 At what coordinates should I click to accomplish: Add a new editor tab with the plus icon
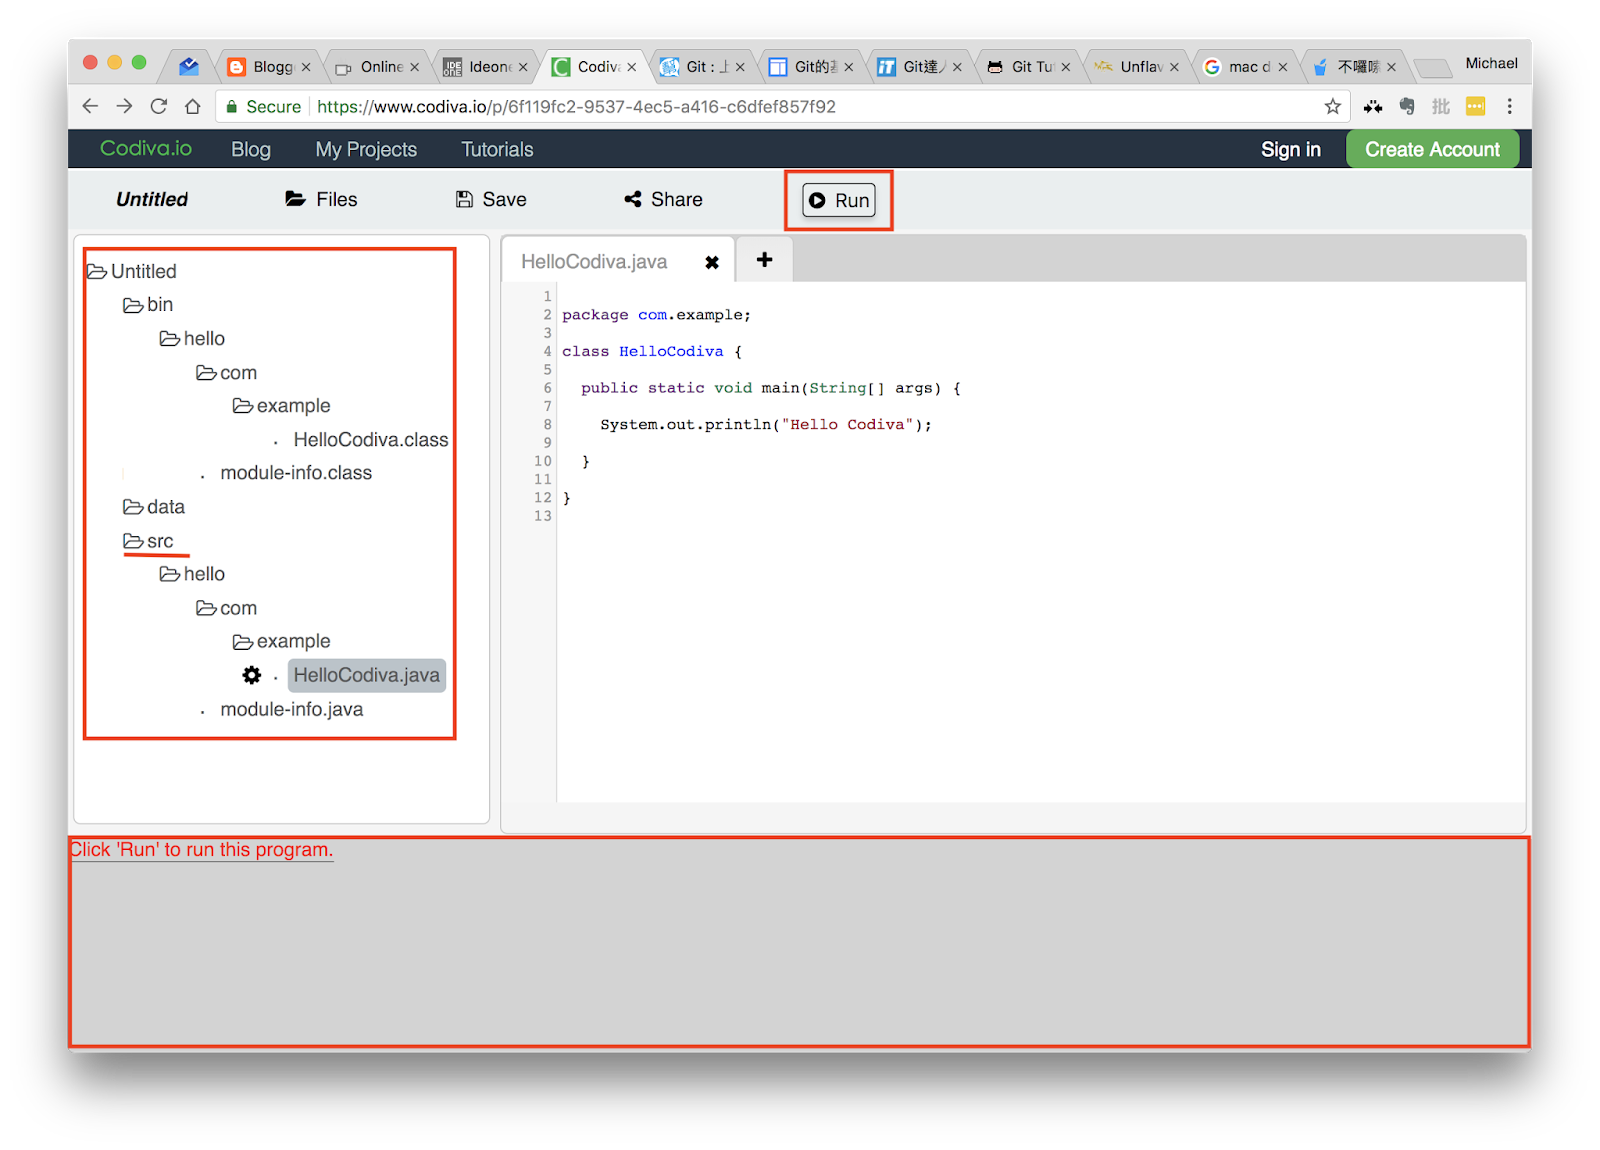pyautogui.click(x=765, y=260)
